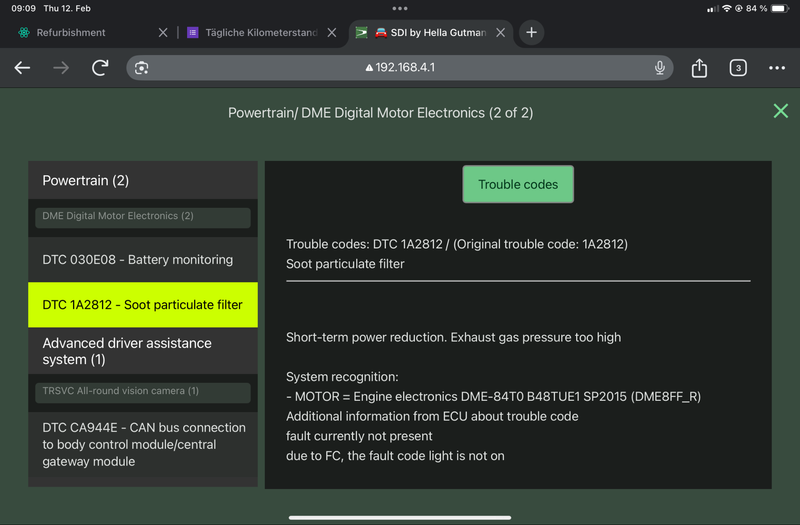Select DTC 1A2812 Soot particulate filter
The width and height of the screenshot is (800, 525).
[142, 305]
